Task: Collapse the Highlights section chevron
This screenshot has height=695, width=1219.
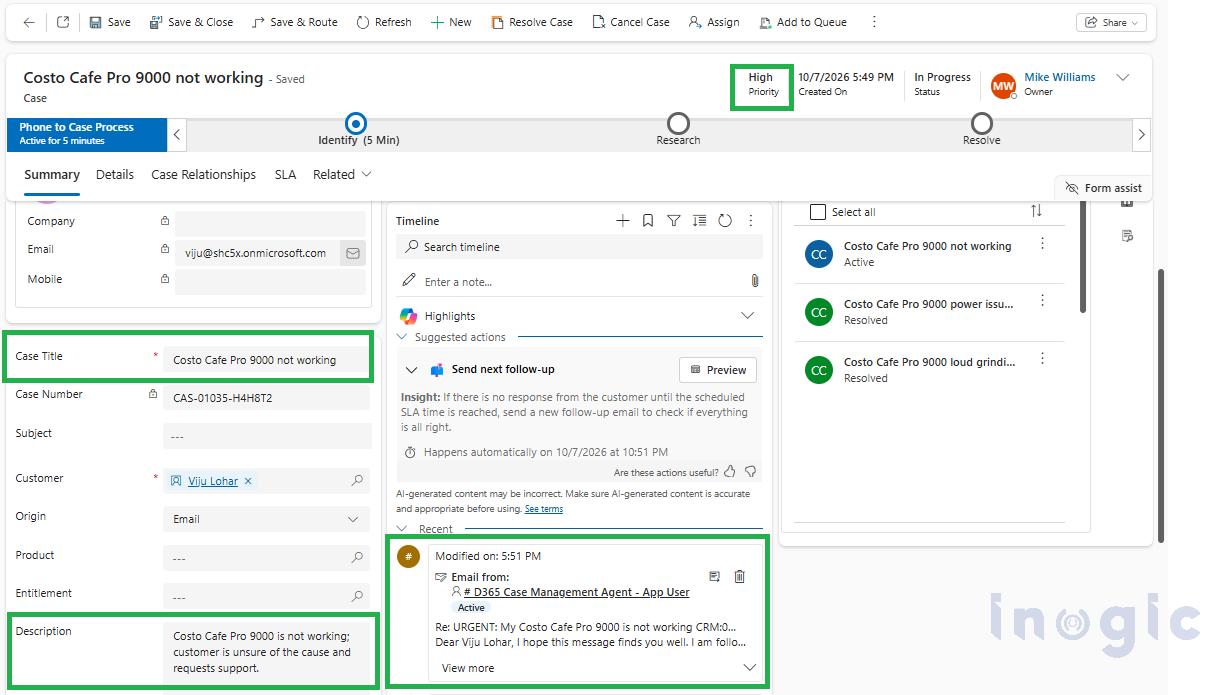Action: pyautogui.click(x=747, y=316)
